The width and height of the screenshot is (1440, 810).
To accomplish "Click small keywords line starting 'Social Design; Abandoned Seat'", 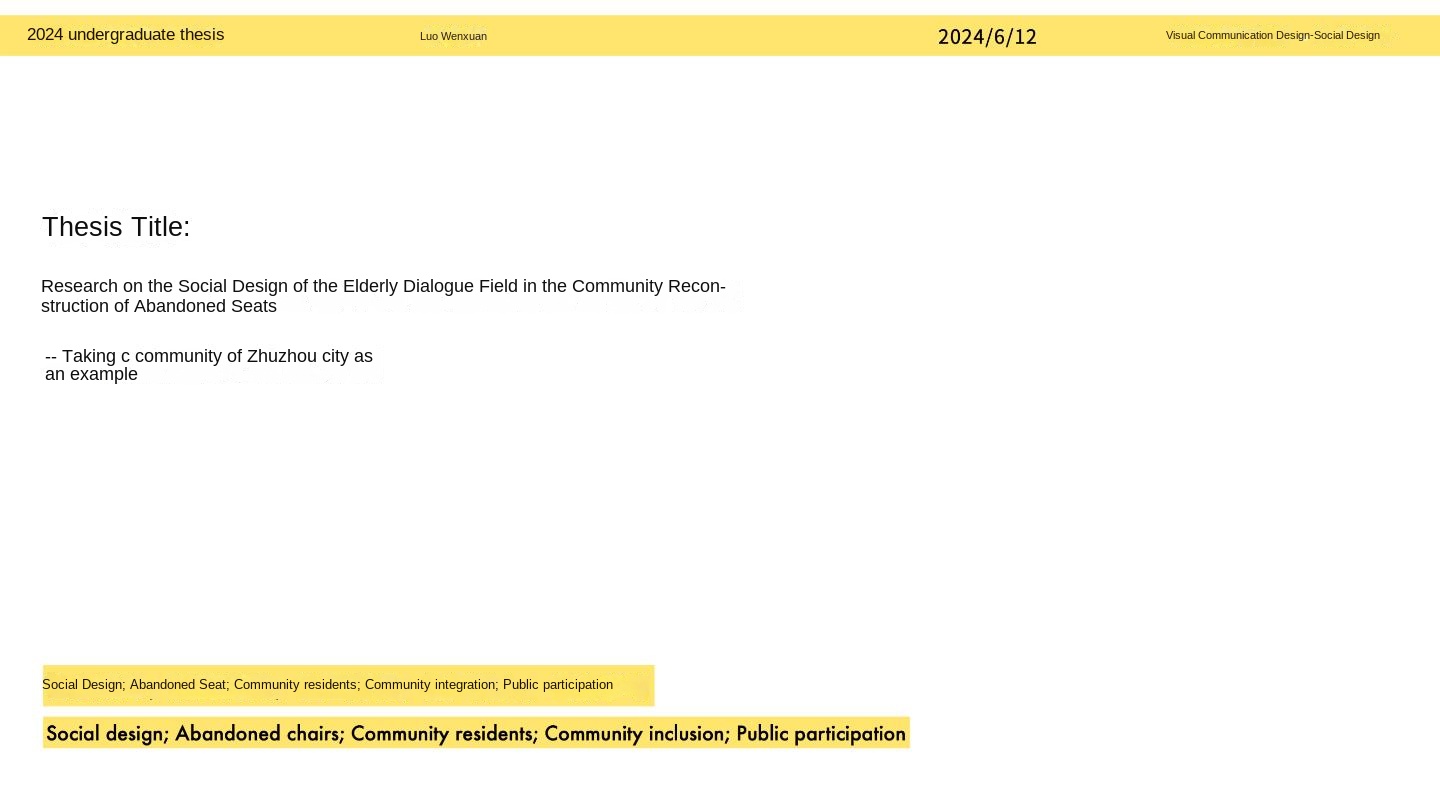I will 327,685.
